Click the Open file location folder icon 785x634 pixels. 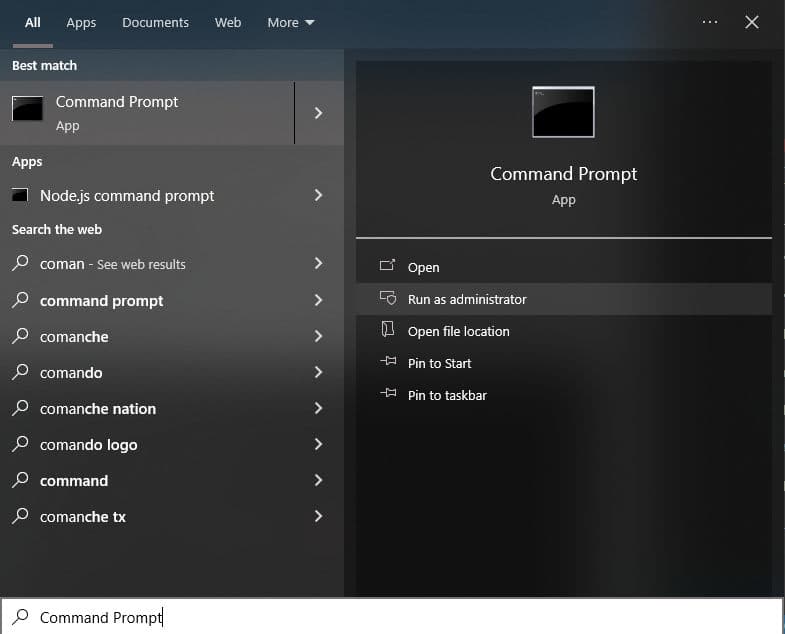point(388,331)
